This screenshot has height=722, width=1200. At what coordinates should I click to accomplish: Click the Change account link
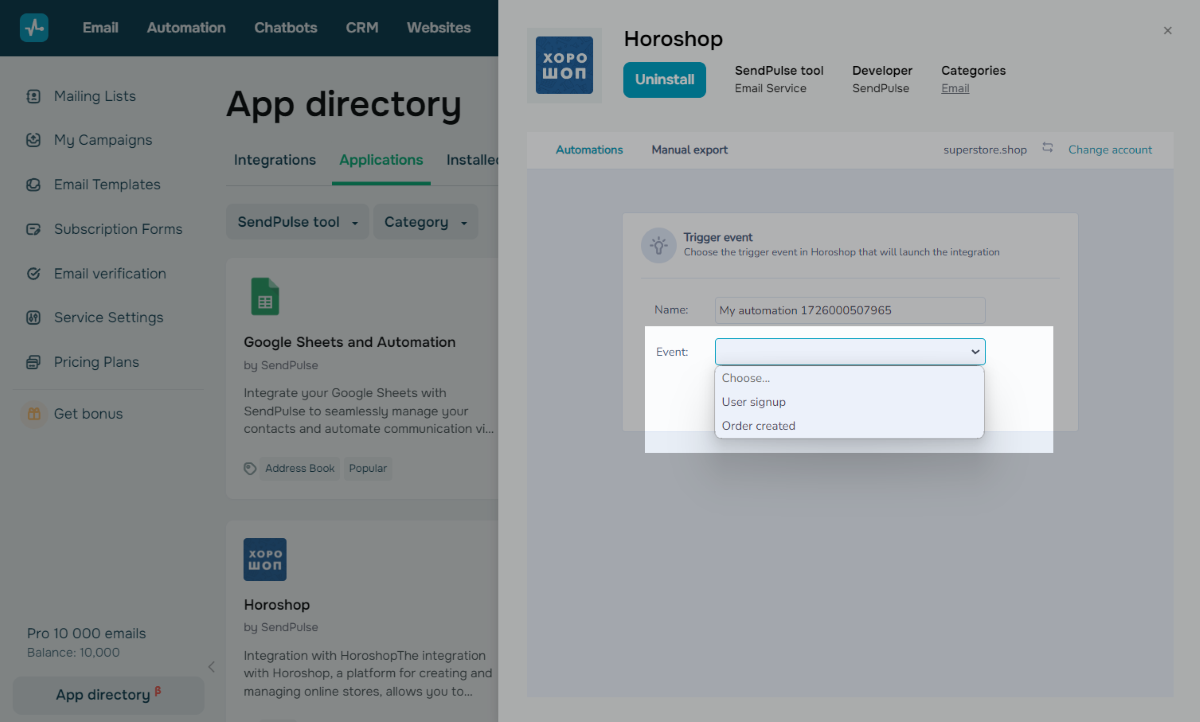point(1110,150)
